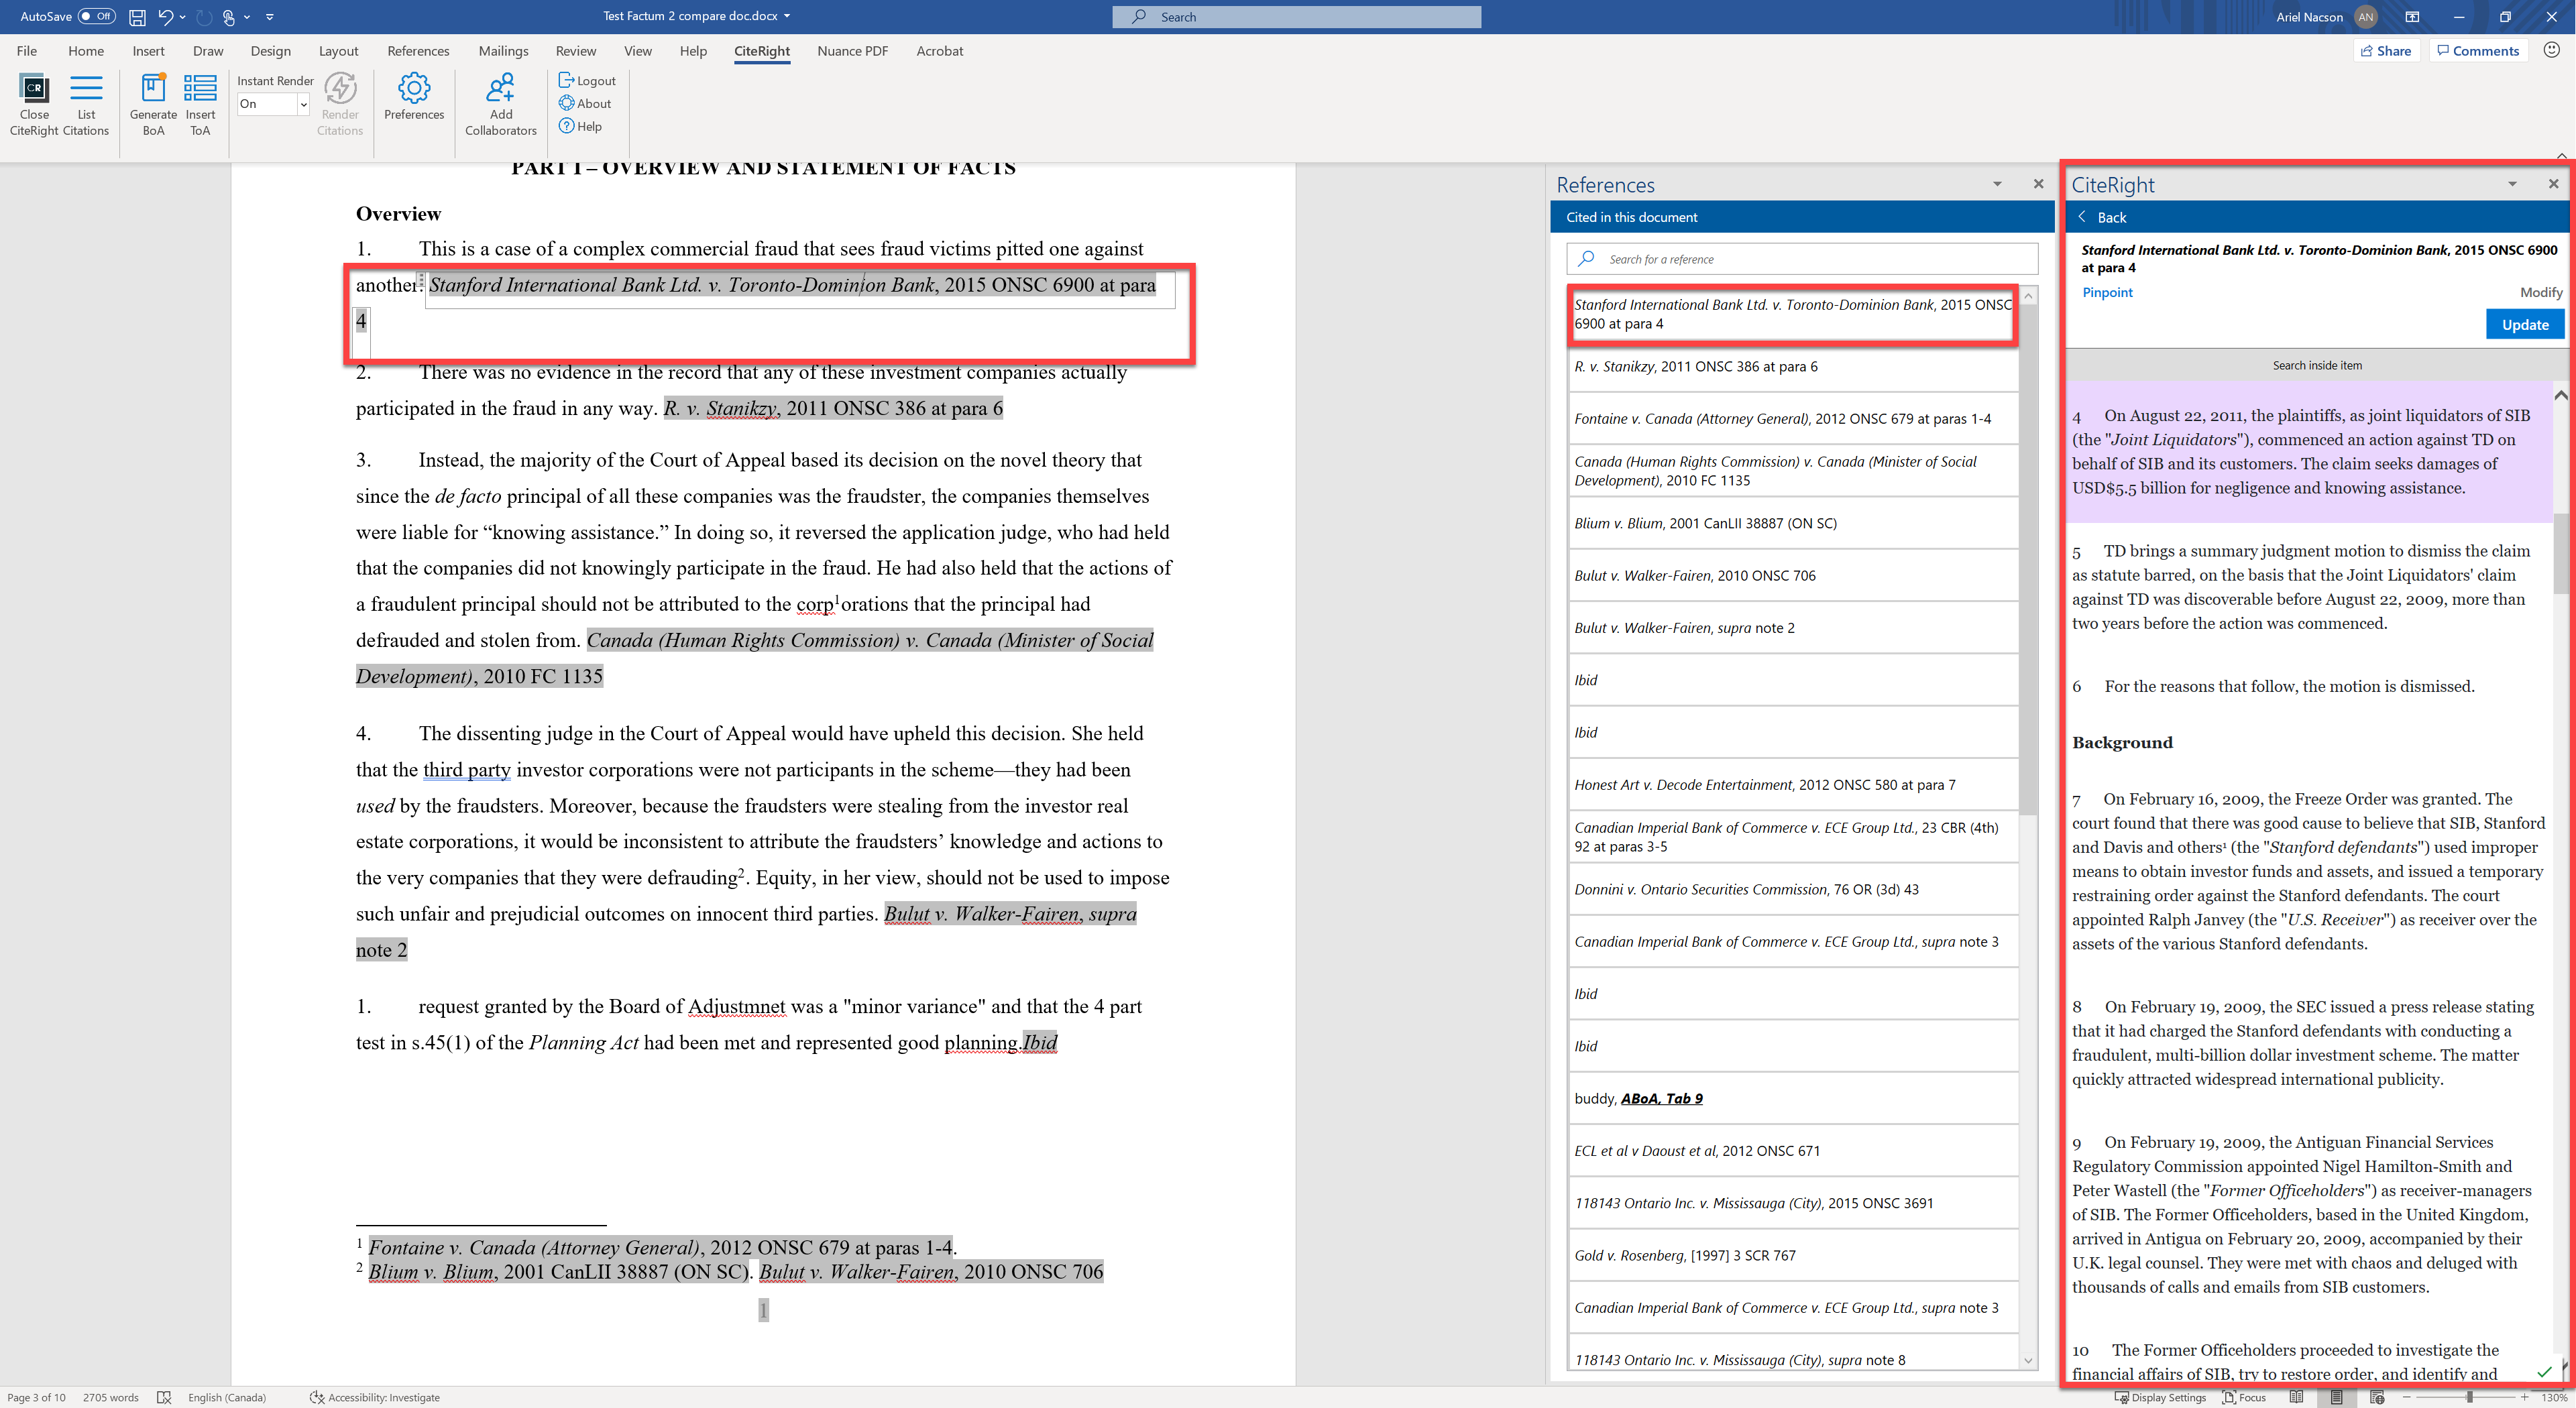This screenshot has width=2576, height=1408.
Task: Switch to the Home tab
Action: [x=86, y=51]
